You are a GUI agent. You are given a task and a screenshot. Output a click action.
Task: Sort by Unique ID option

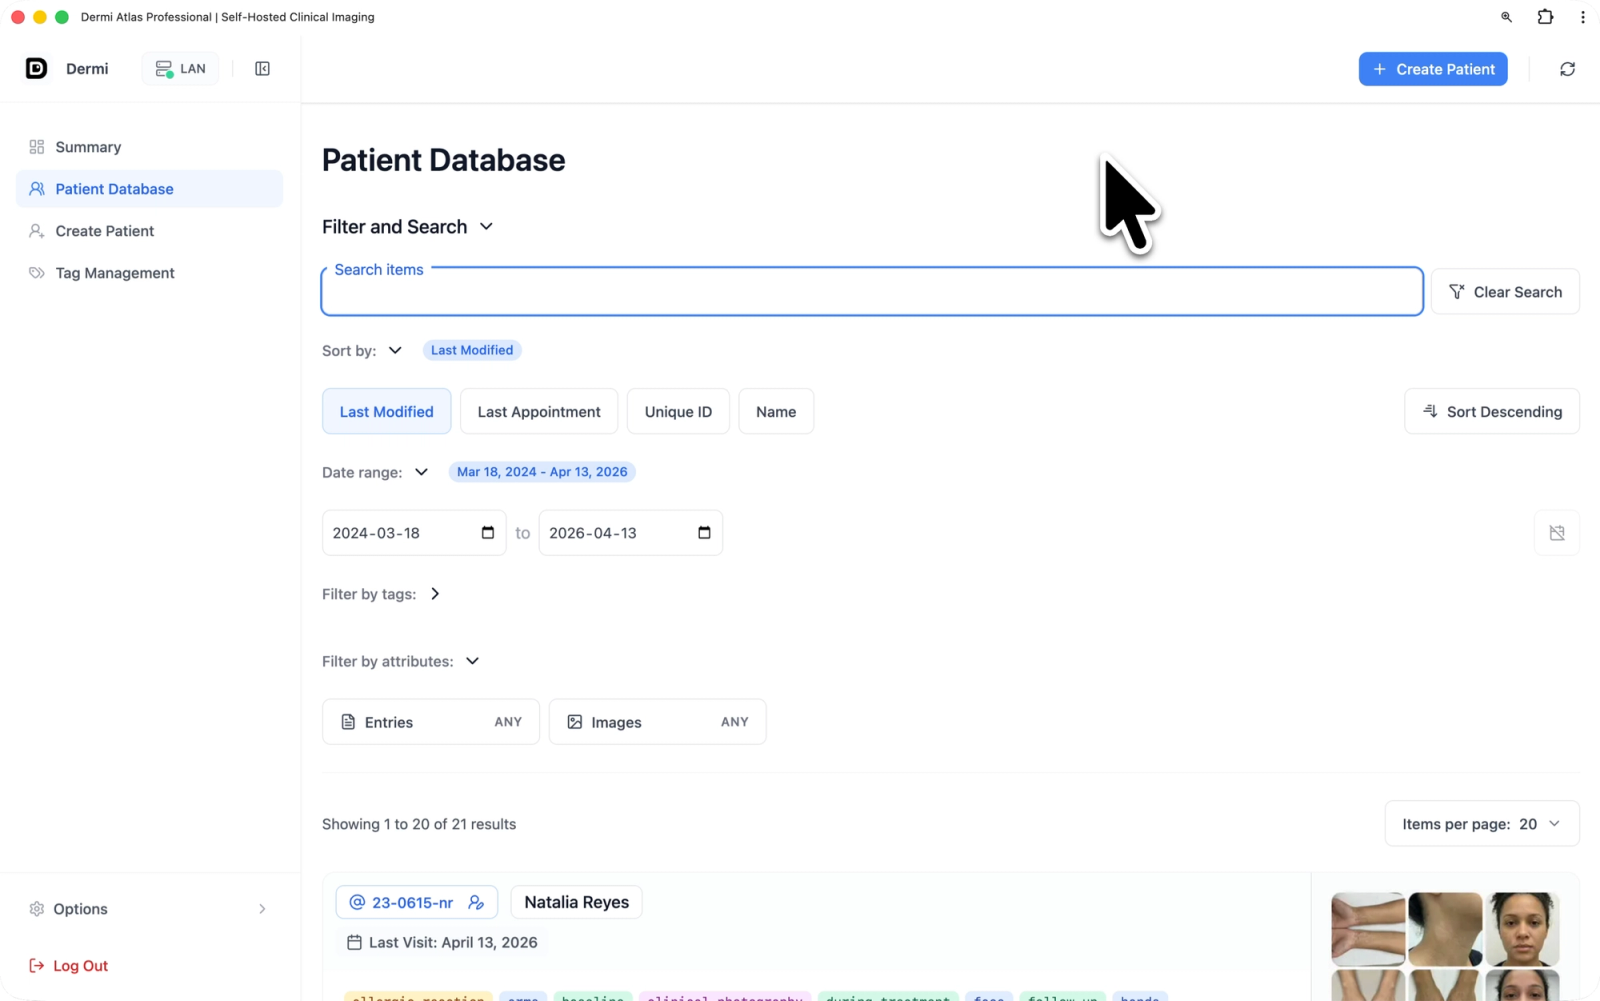pyautogui.click(x=678, y=411)
